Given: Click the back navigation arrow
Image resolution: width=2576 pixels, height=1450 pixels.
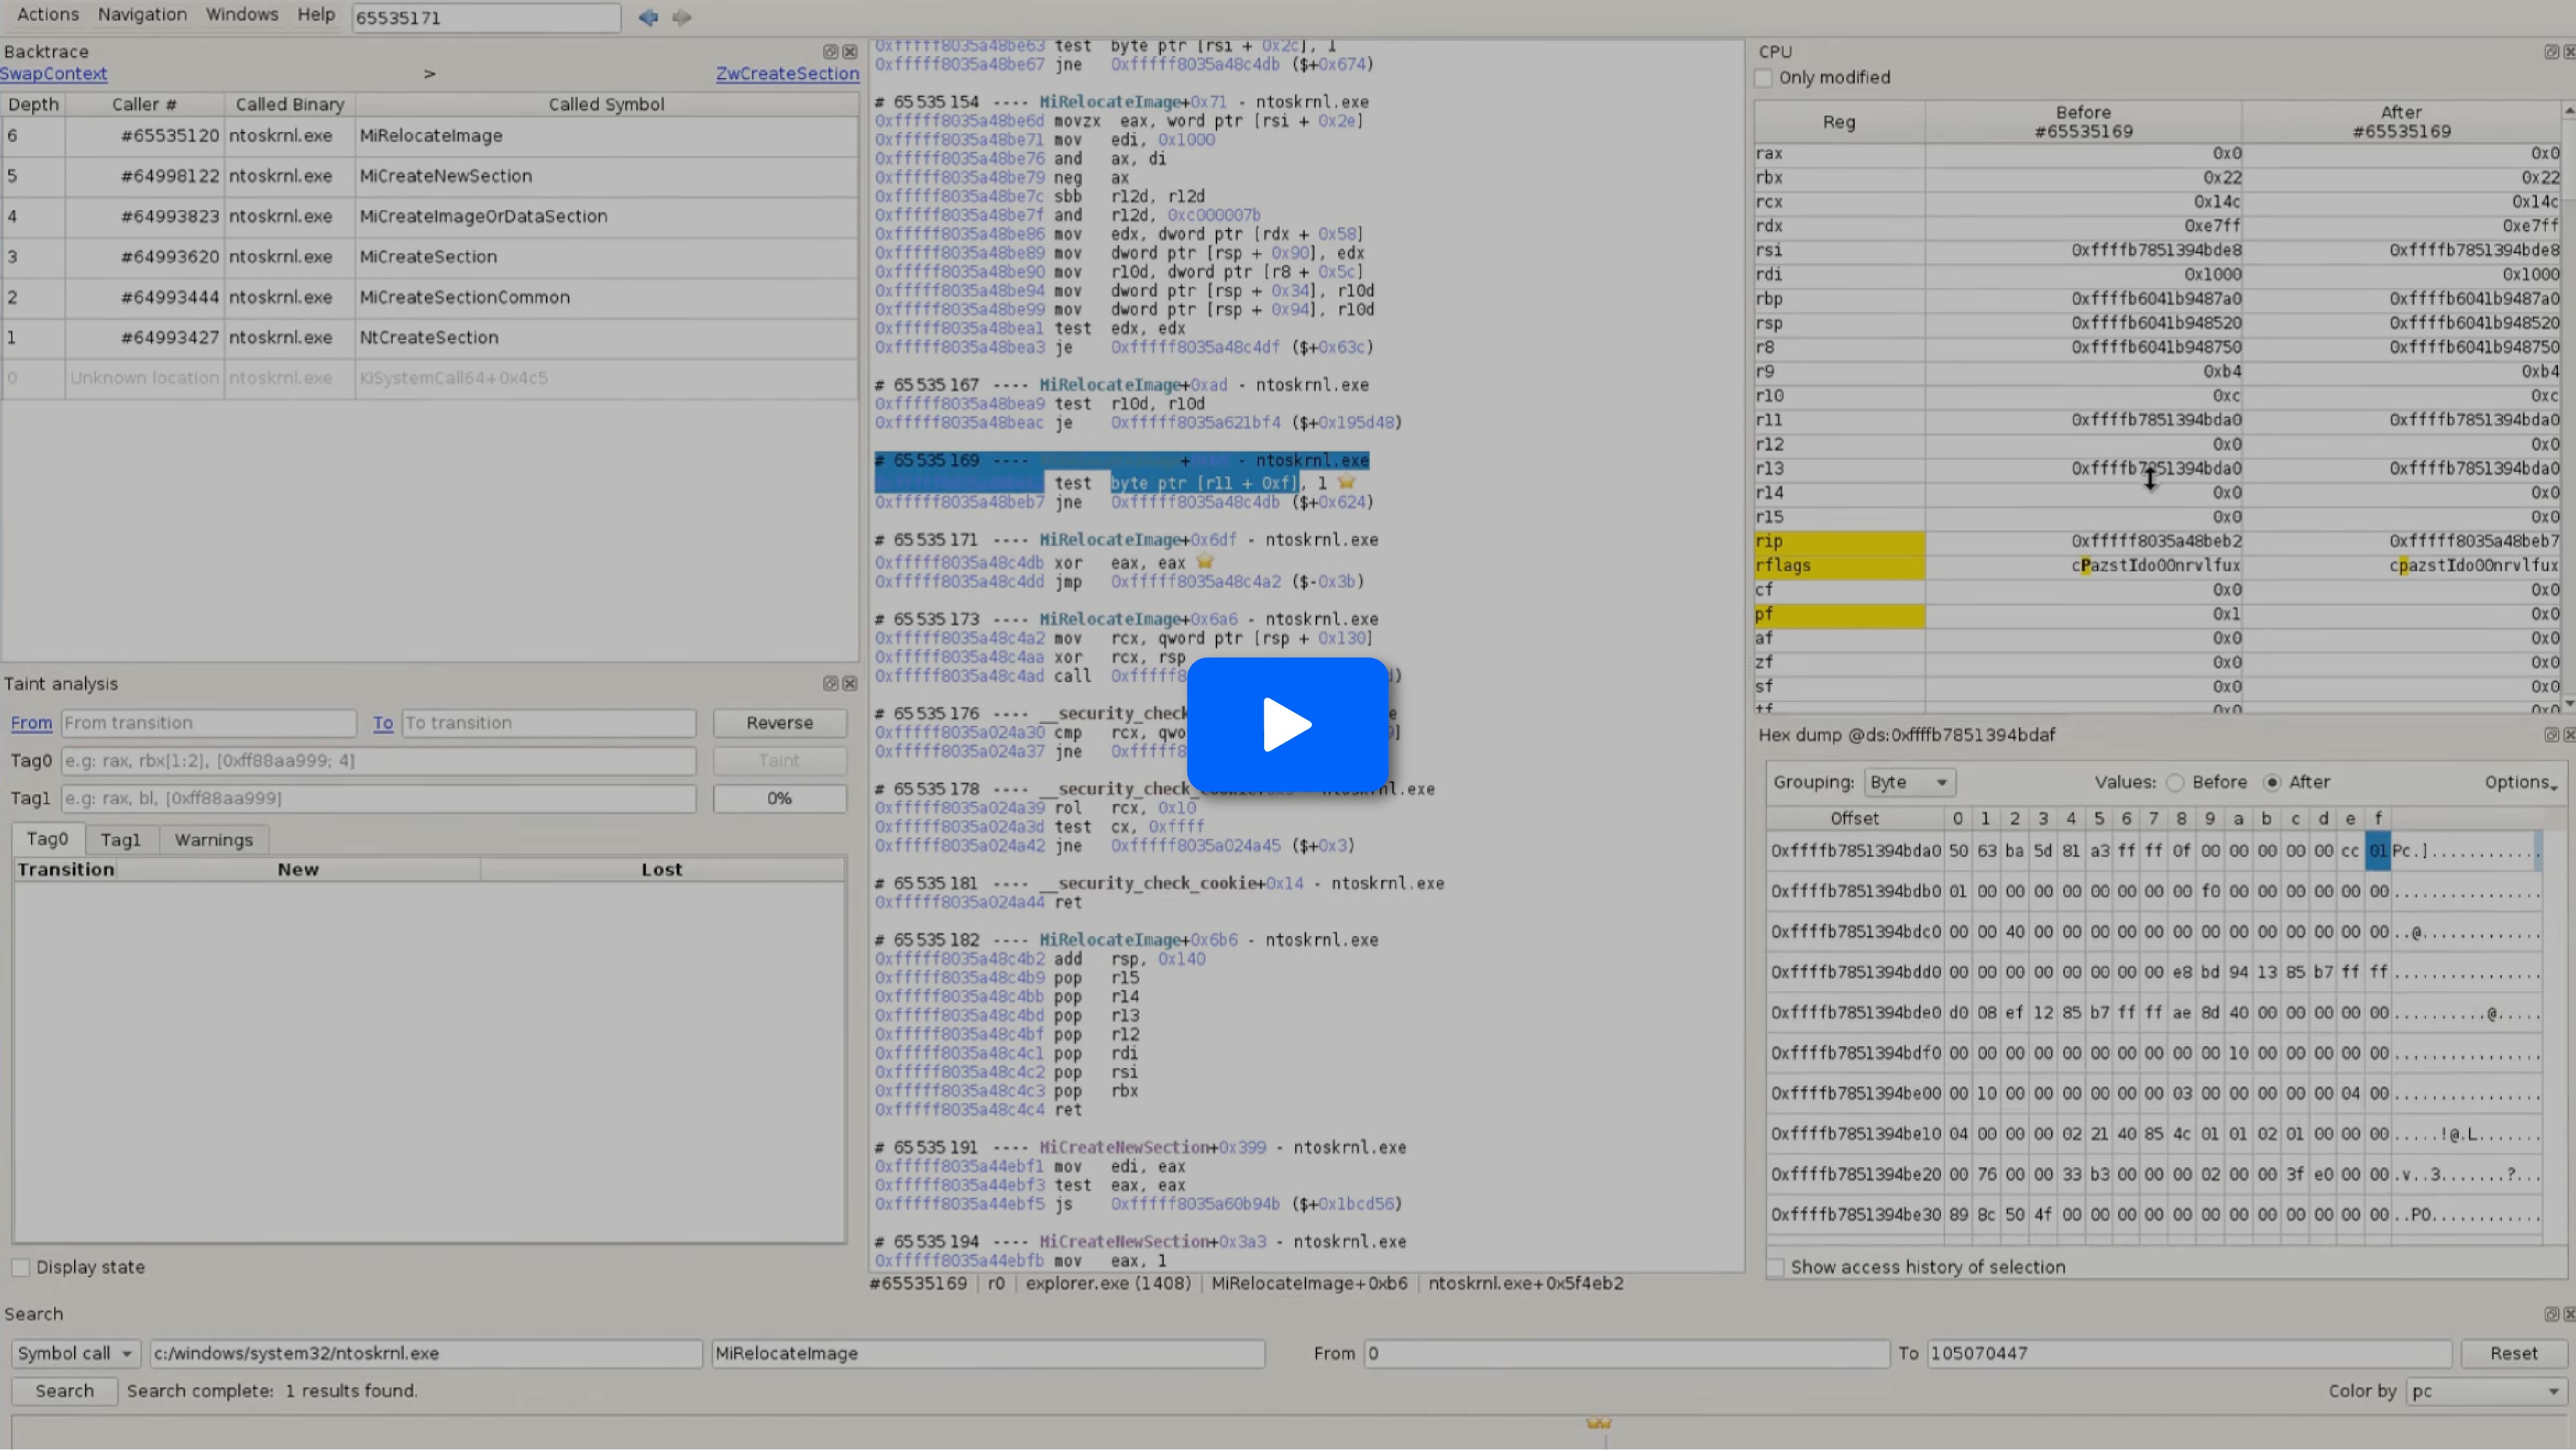Looking at the screenshot, I should click(x=648, y=17).
